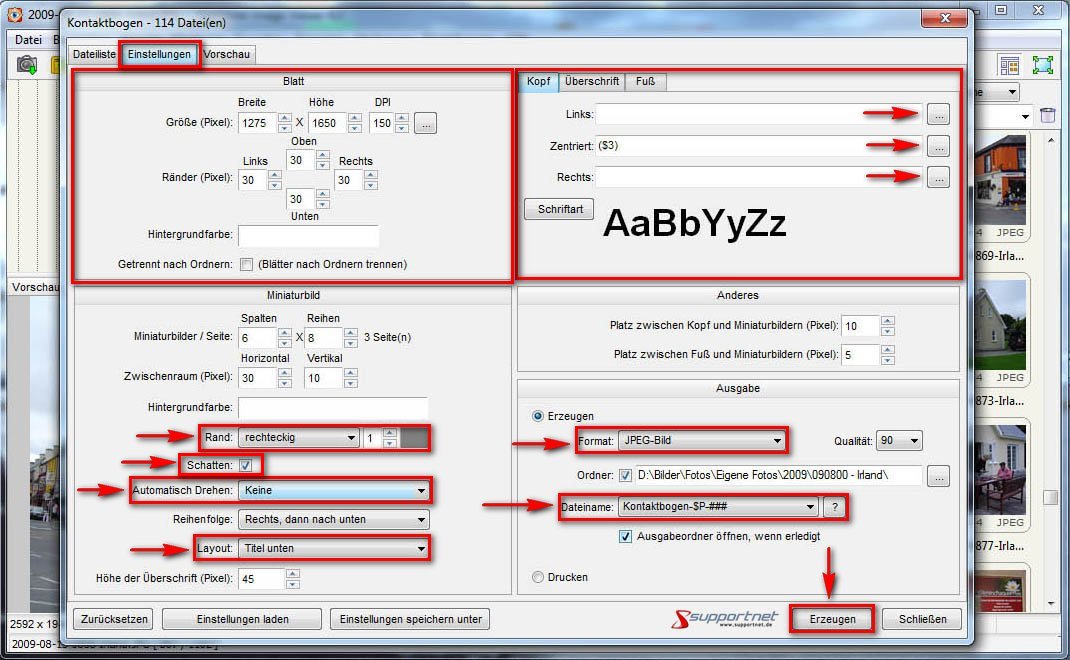Expand the Automatisch Drehen dropdown
Image resolution: width=1070 pixels, height=660 pixels.
click(334, 491)
